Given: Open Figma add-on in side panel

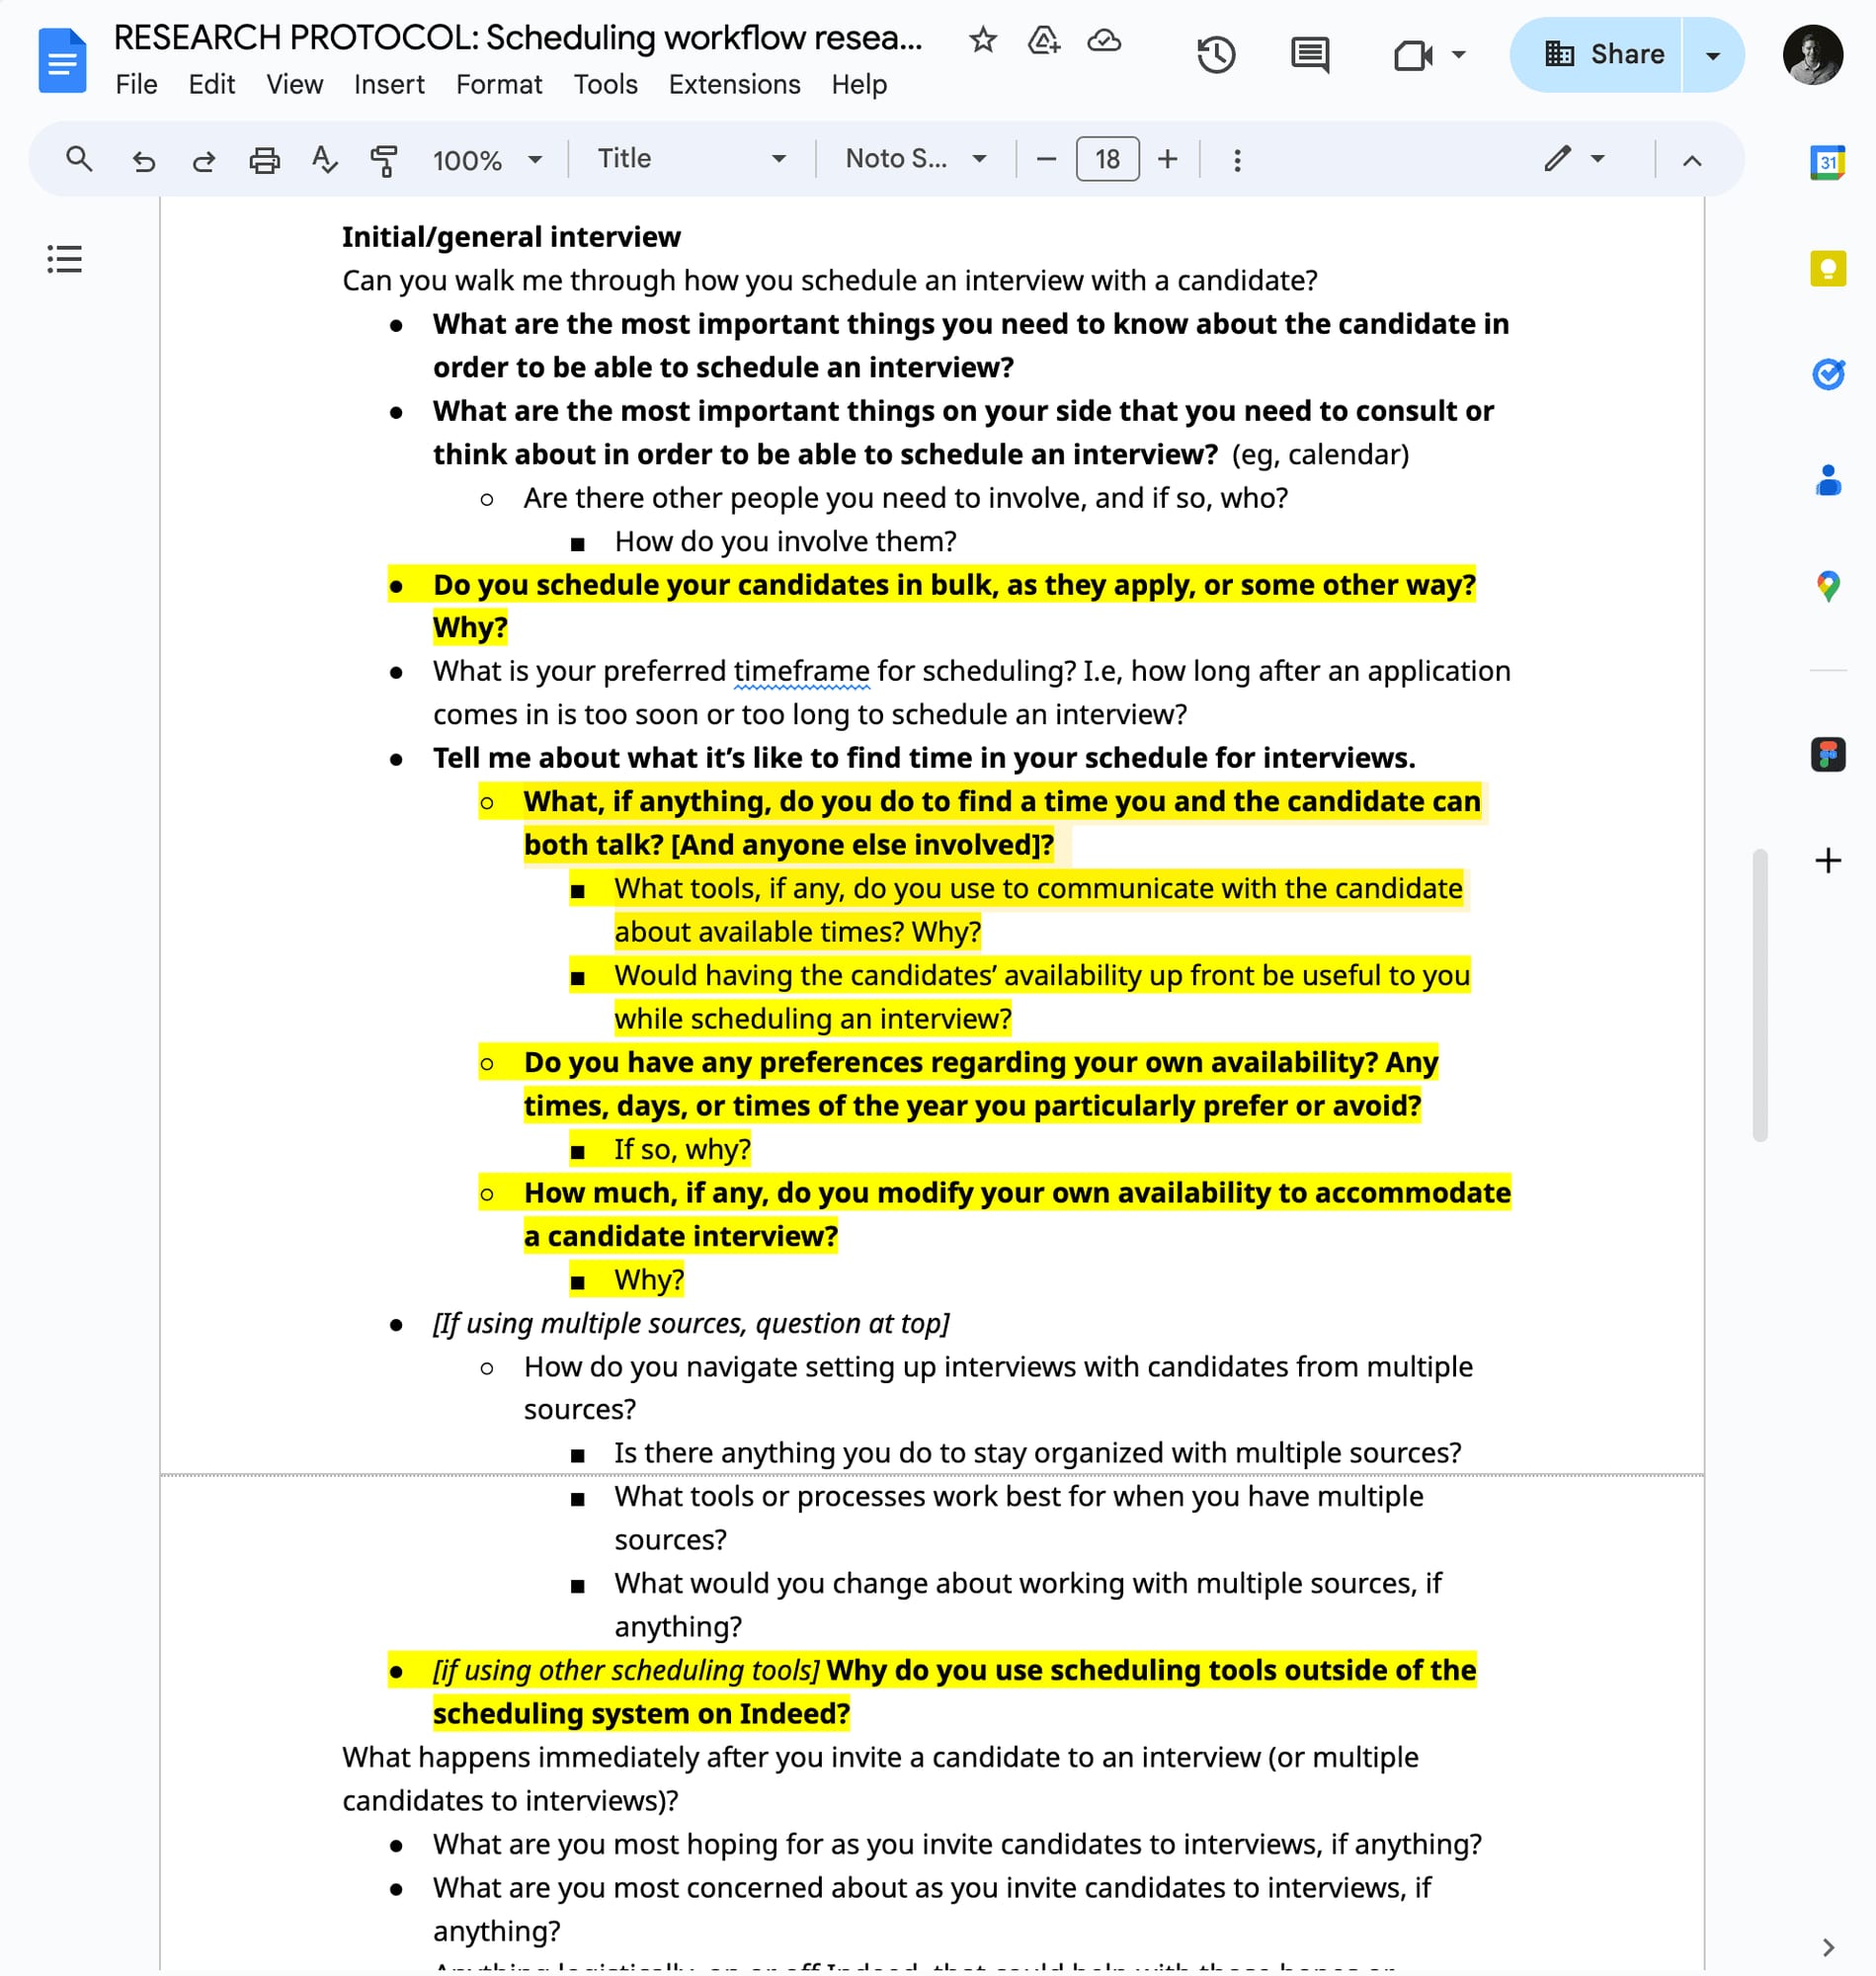Looking at the screenshot, I should (1827, 754).
